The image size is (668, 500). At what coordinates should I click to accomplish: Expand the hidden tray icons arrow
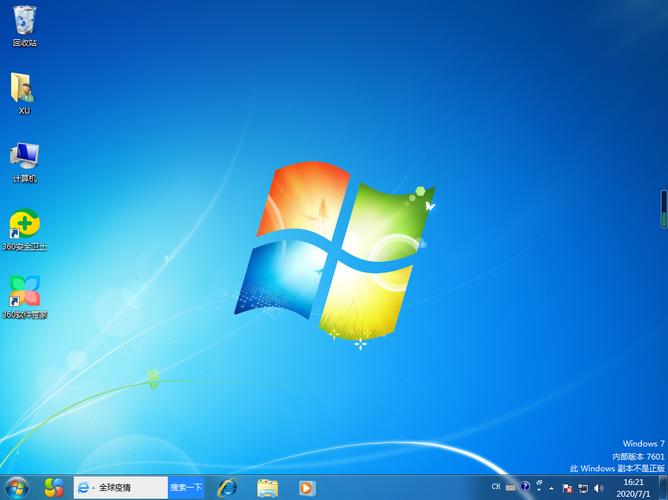click(552, 487)
